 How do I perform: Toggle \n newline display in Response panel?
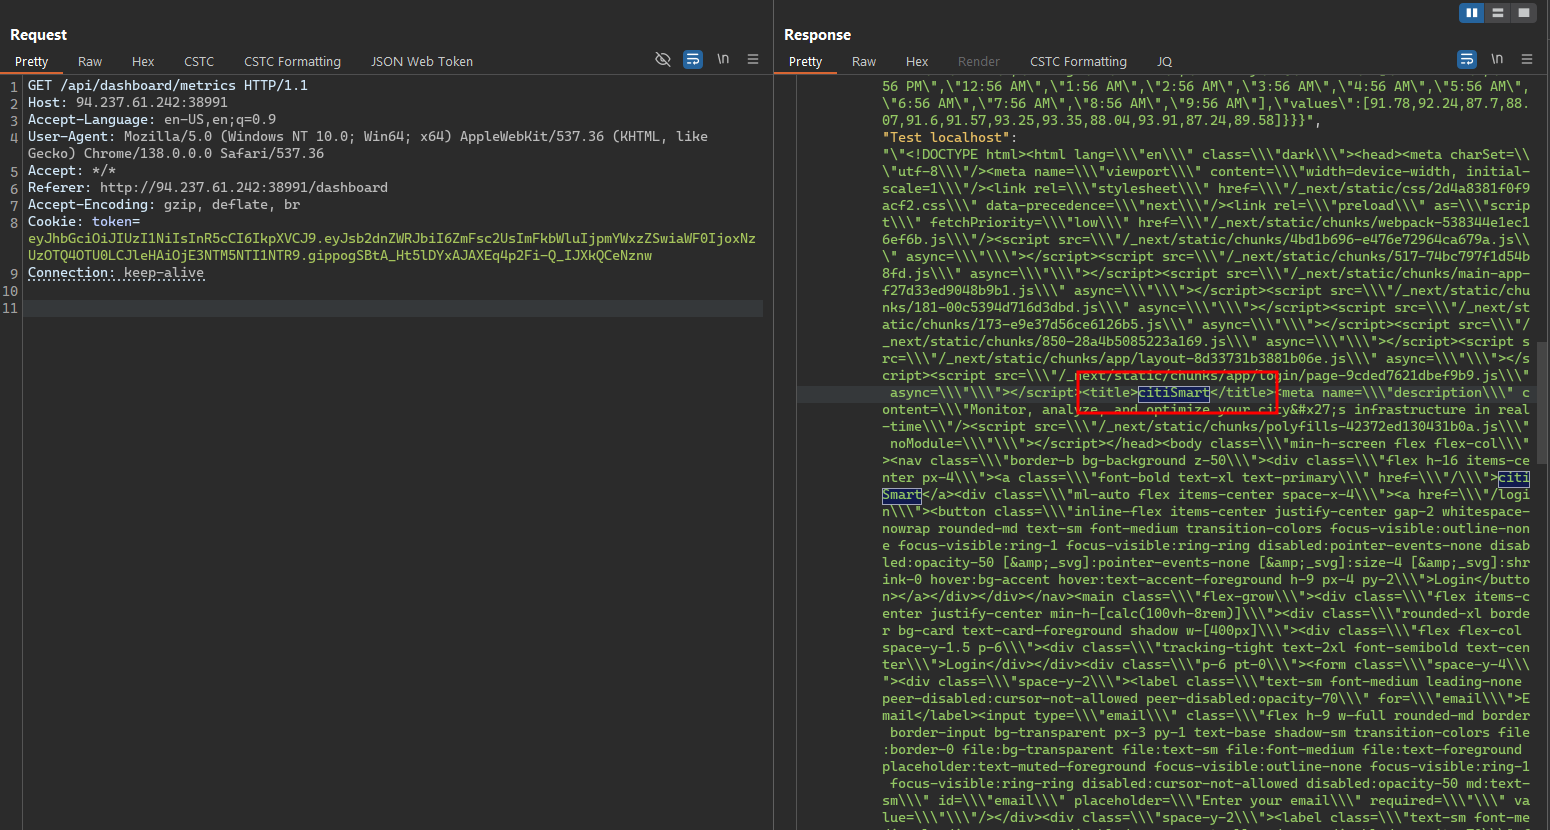point(1497,60)
